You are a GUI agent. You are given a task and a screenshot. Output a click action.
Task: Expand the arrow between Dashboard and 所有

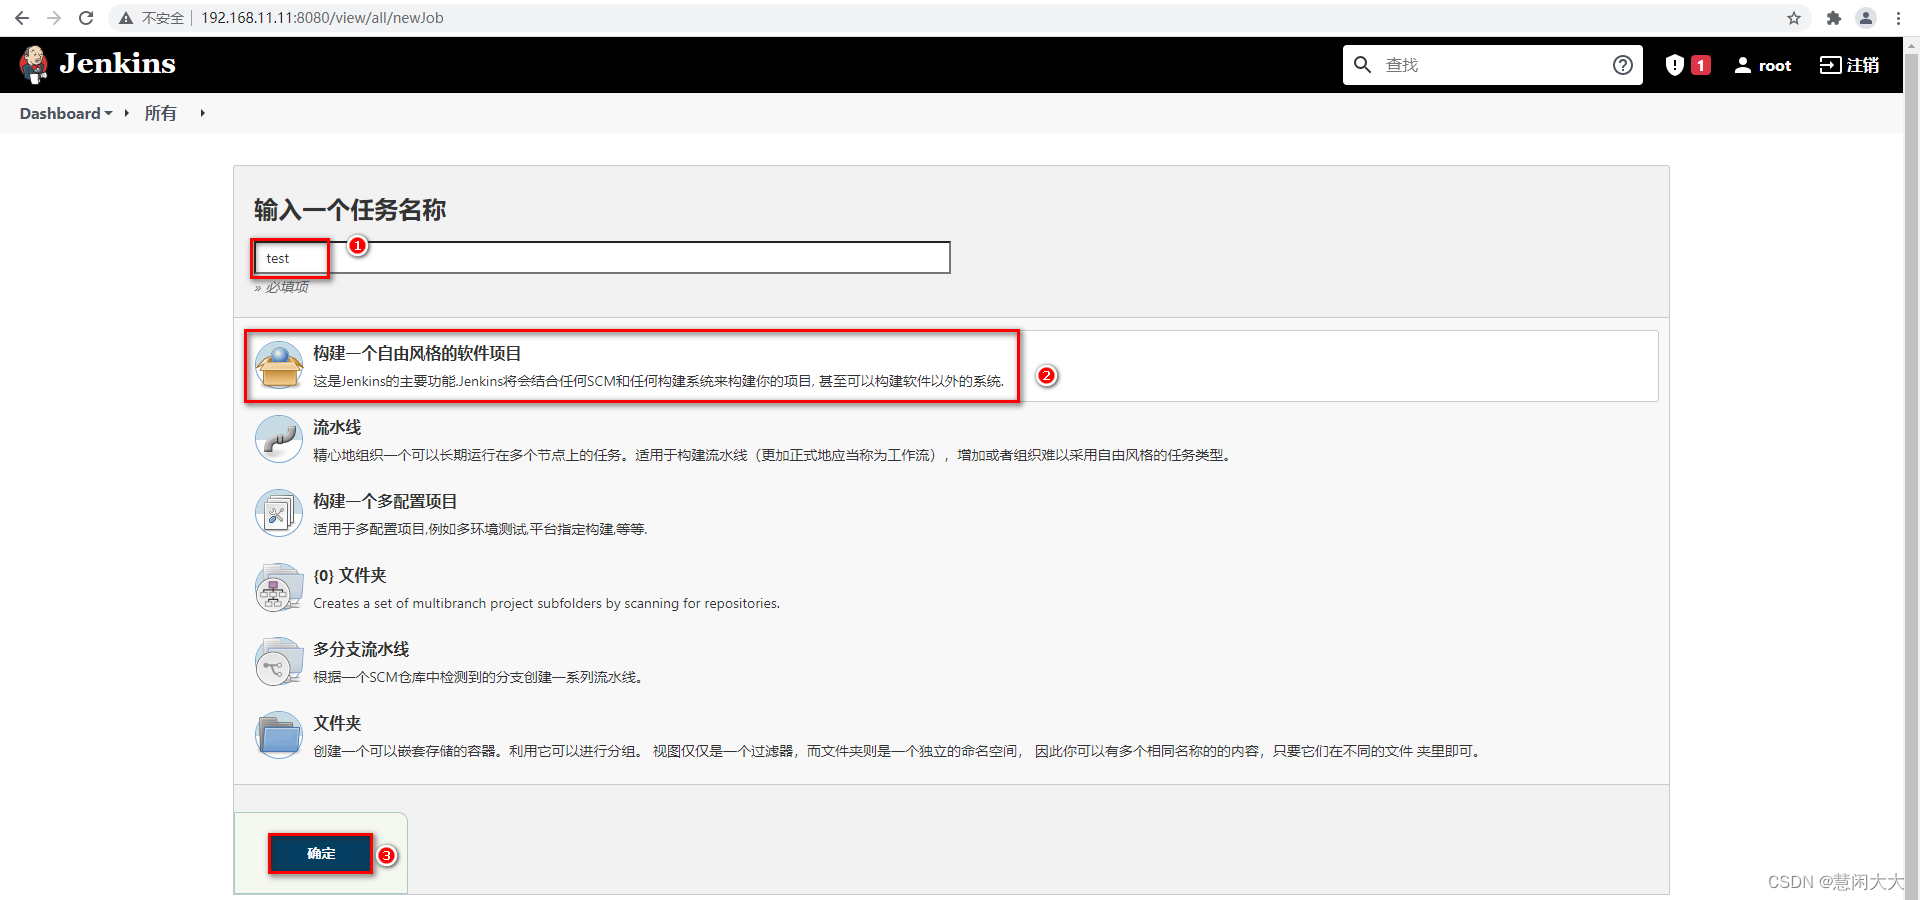click(x=127, y=113)
